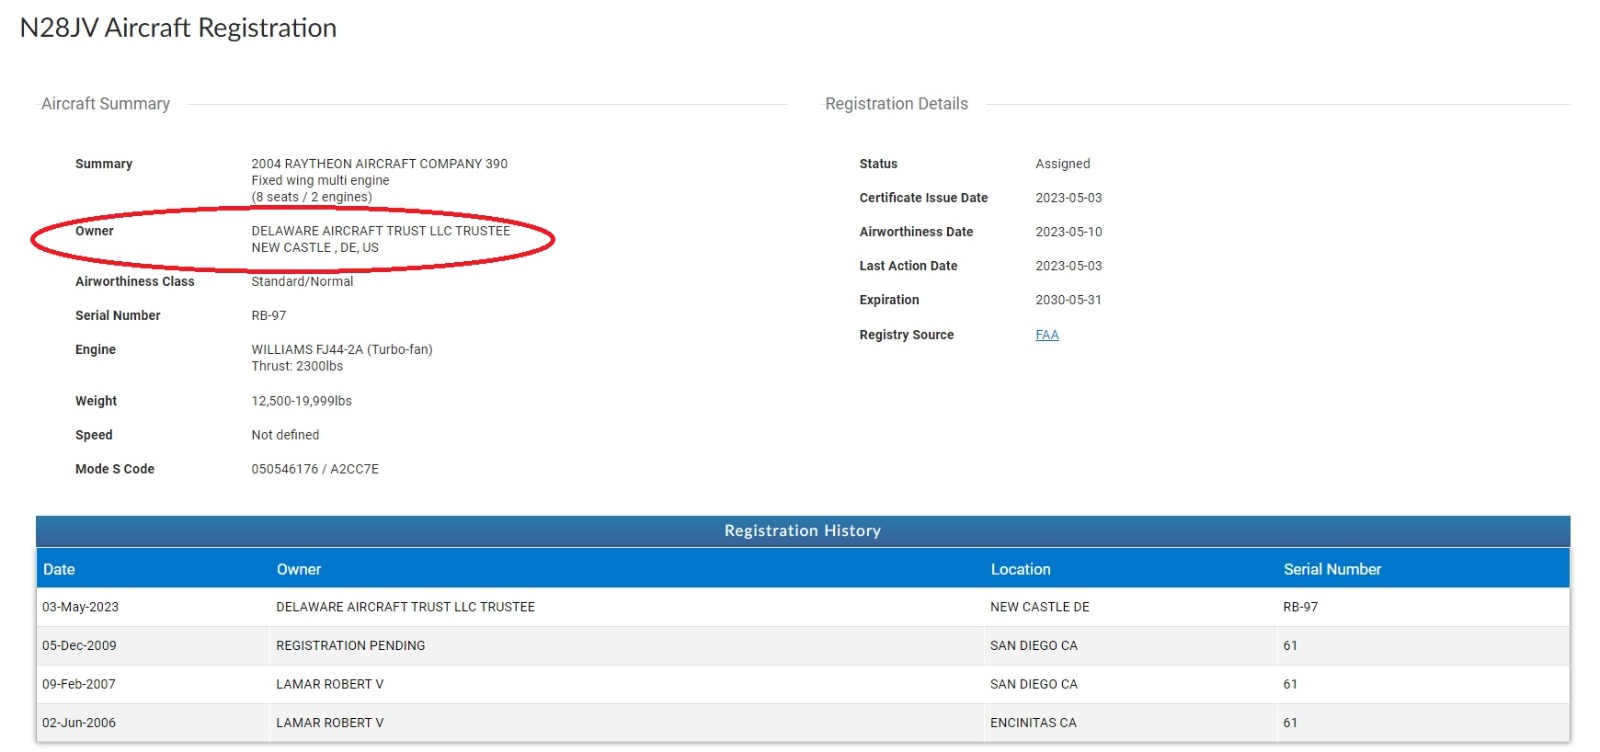Click the RB-97 cell in history table
Image resolution: width=1600 pixels, height=752 pixels.
1300,607
